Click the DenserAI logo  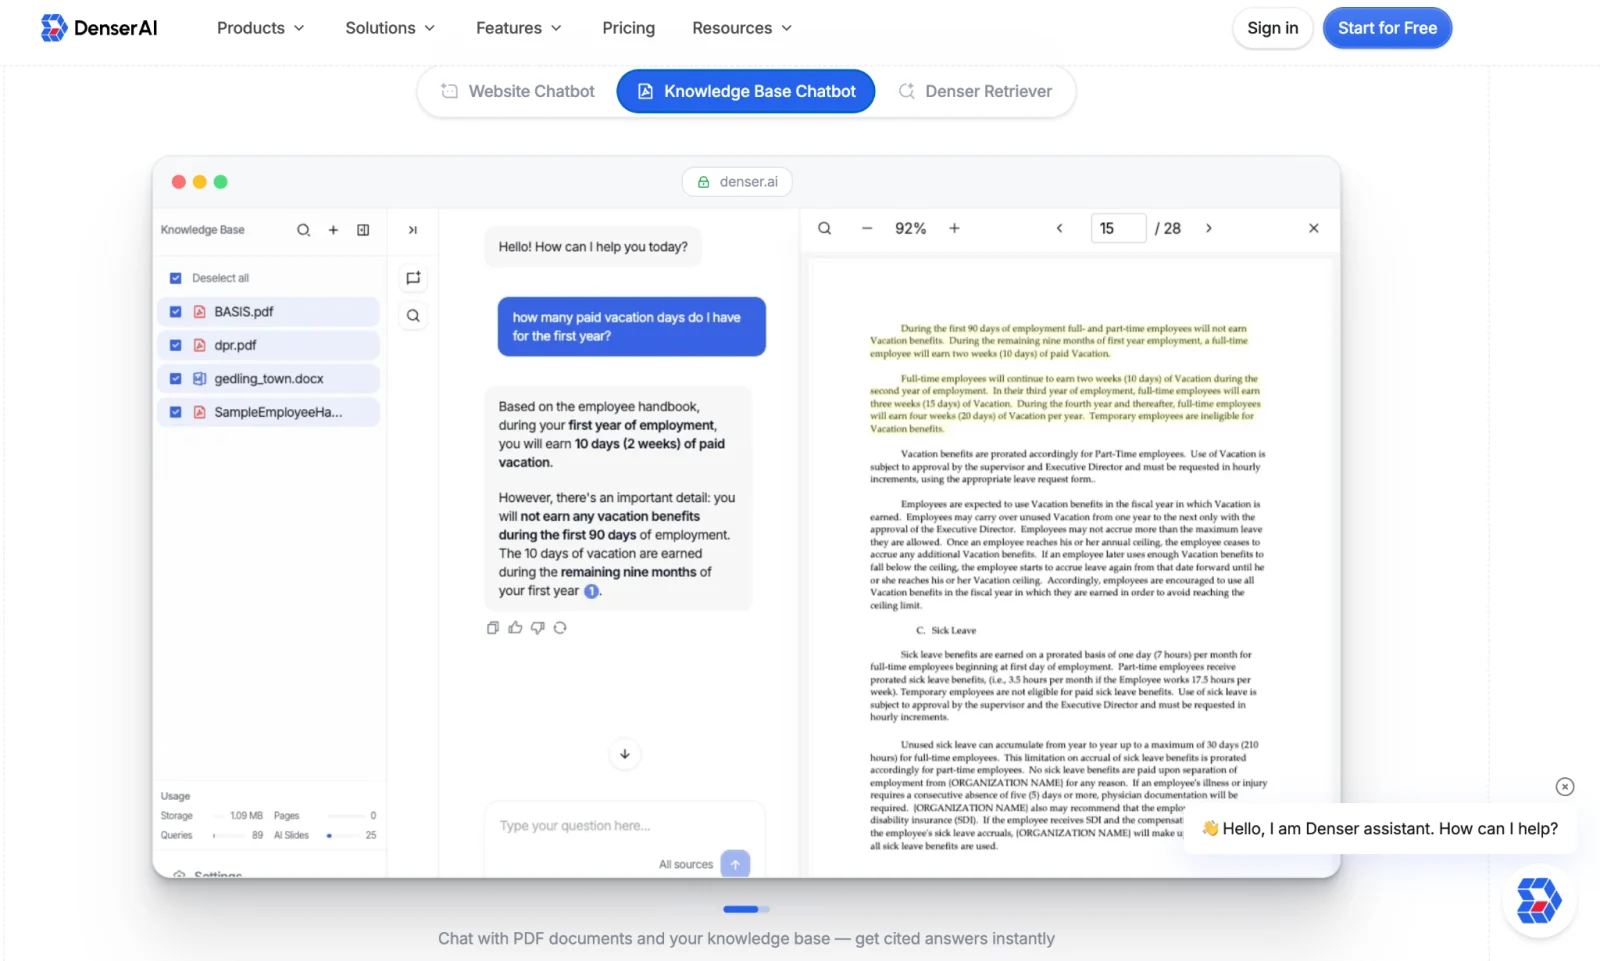tap(99, 28)
